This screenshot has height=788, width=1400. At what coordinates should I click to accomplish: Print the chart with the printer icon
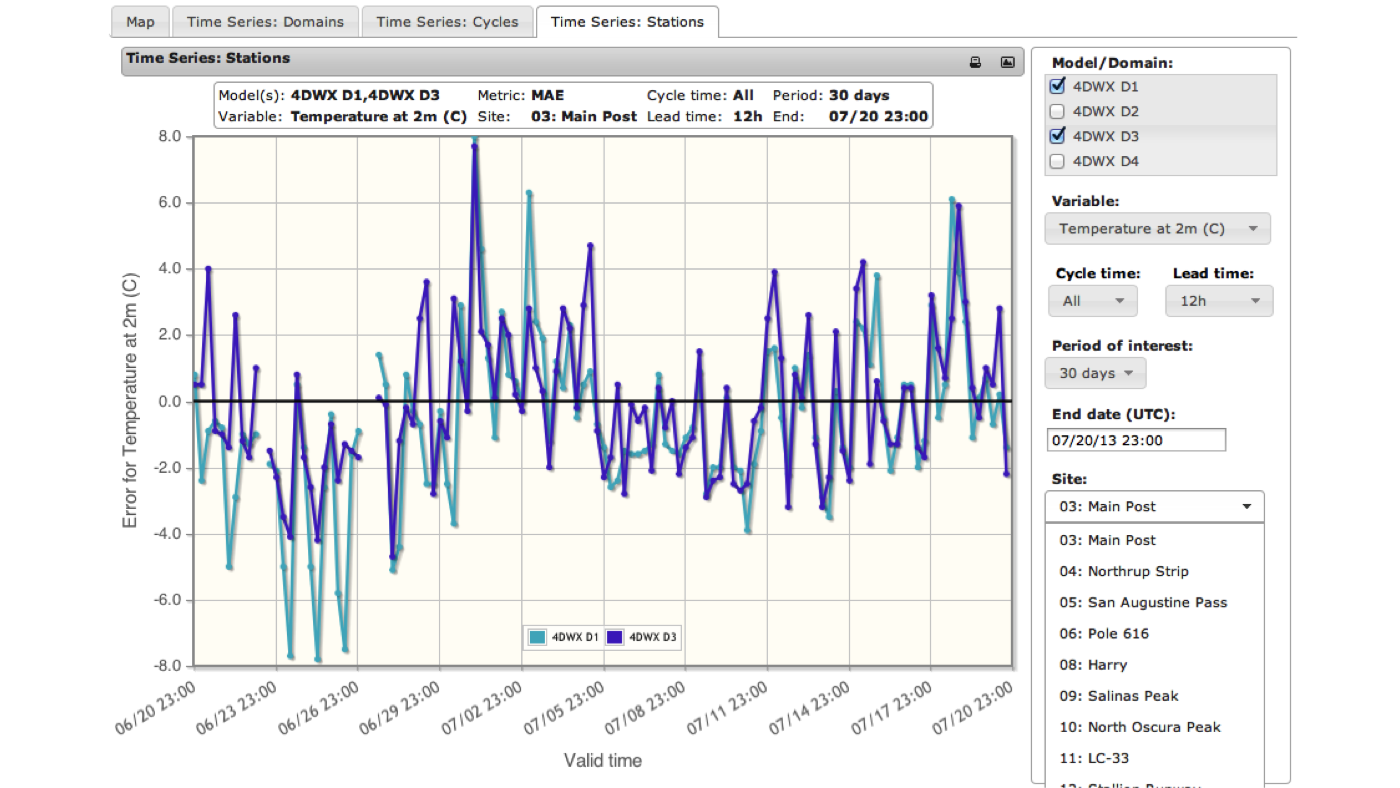(x=976, y=62)
